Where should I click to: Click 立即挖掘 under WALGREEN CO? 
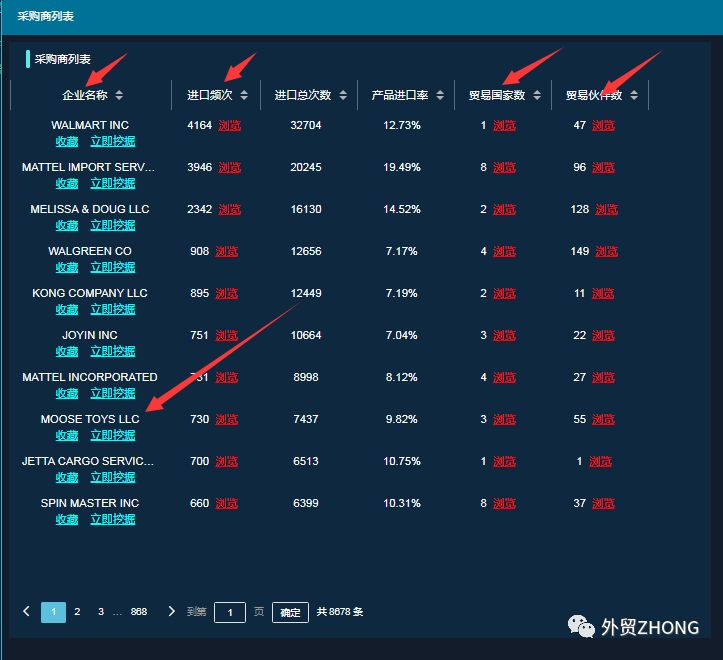click(x=113, y=268)
